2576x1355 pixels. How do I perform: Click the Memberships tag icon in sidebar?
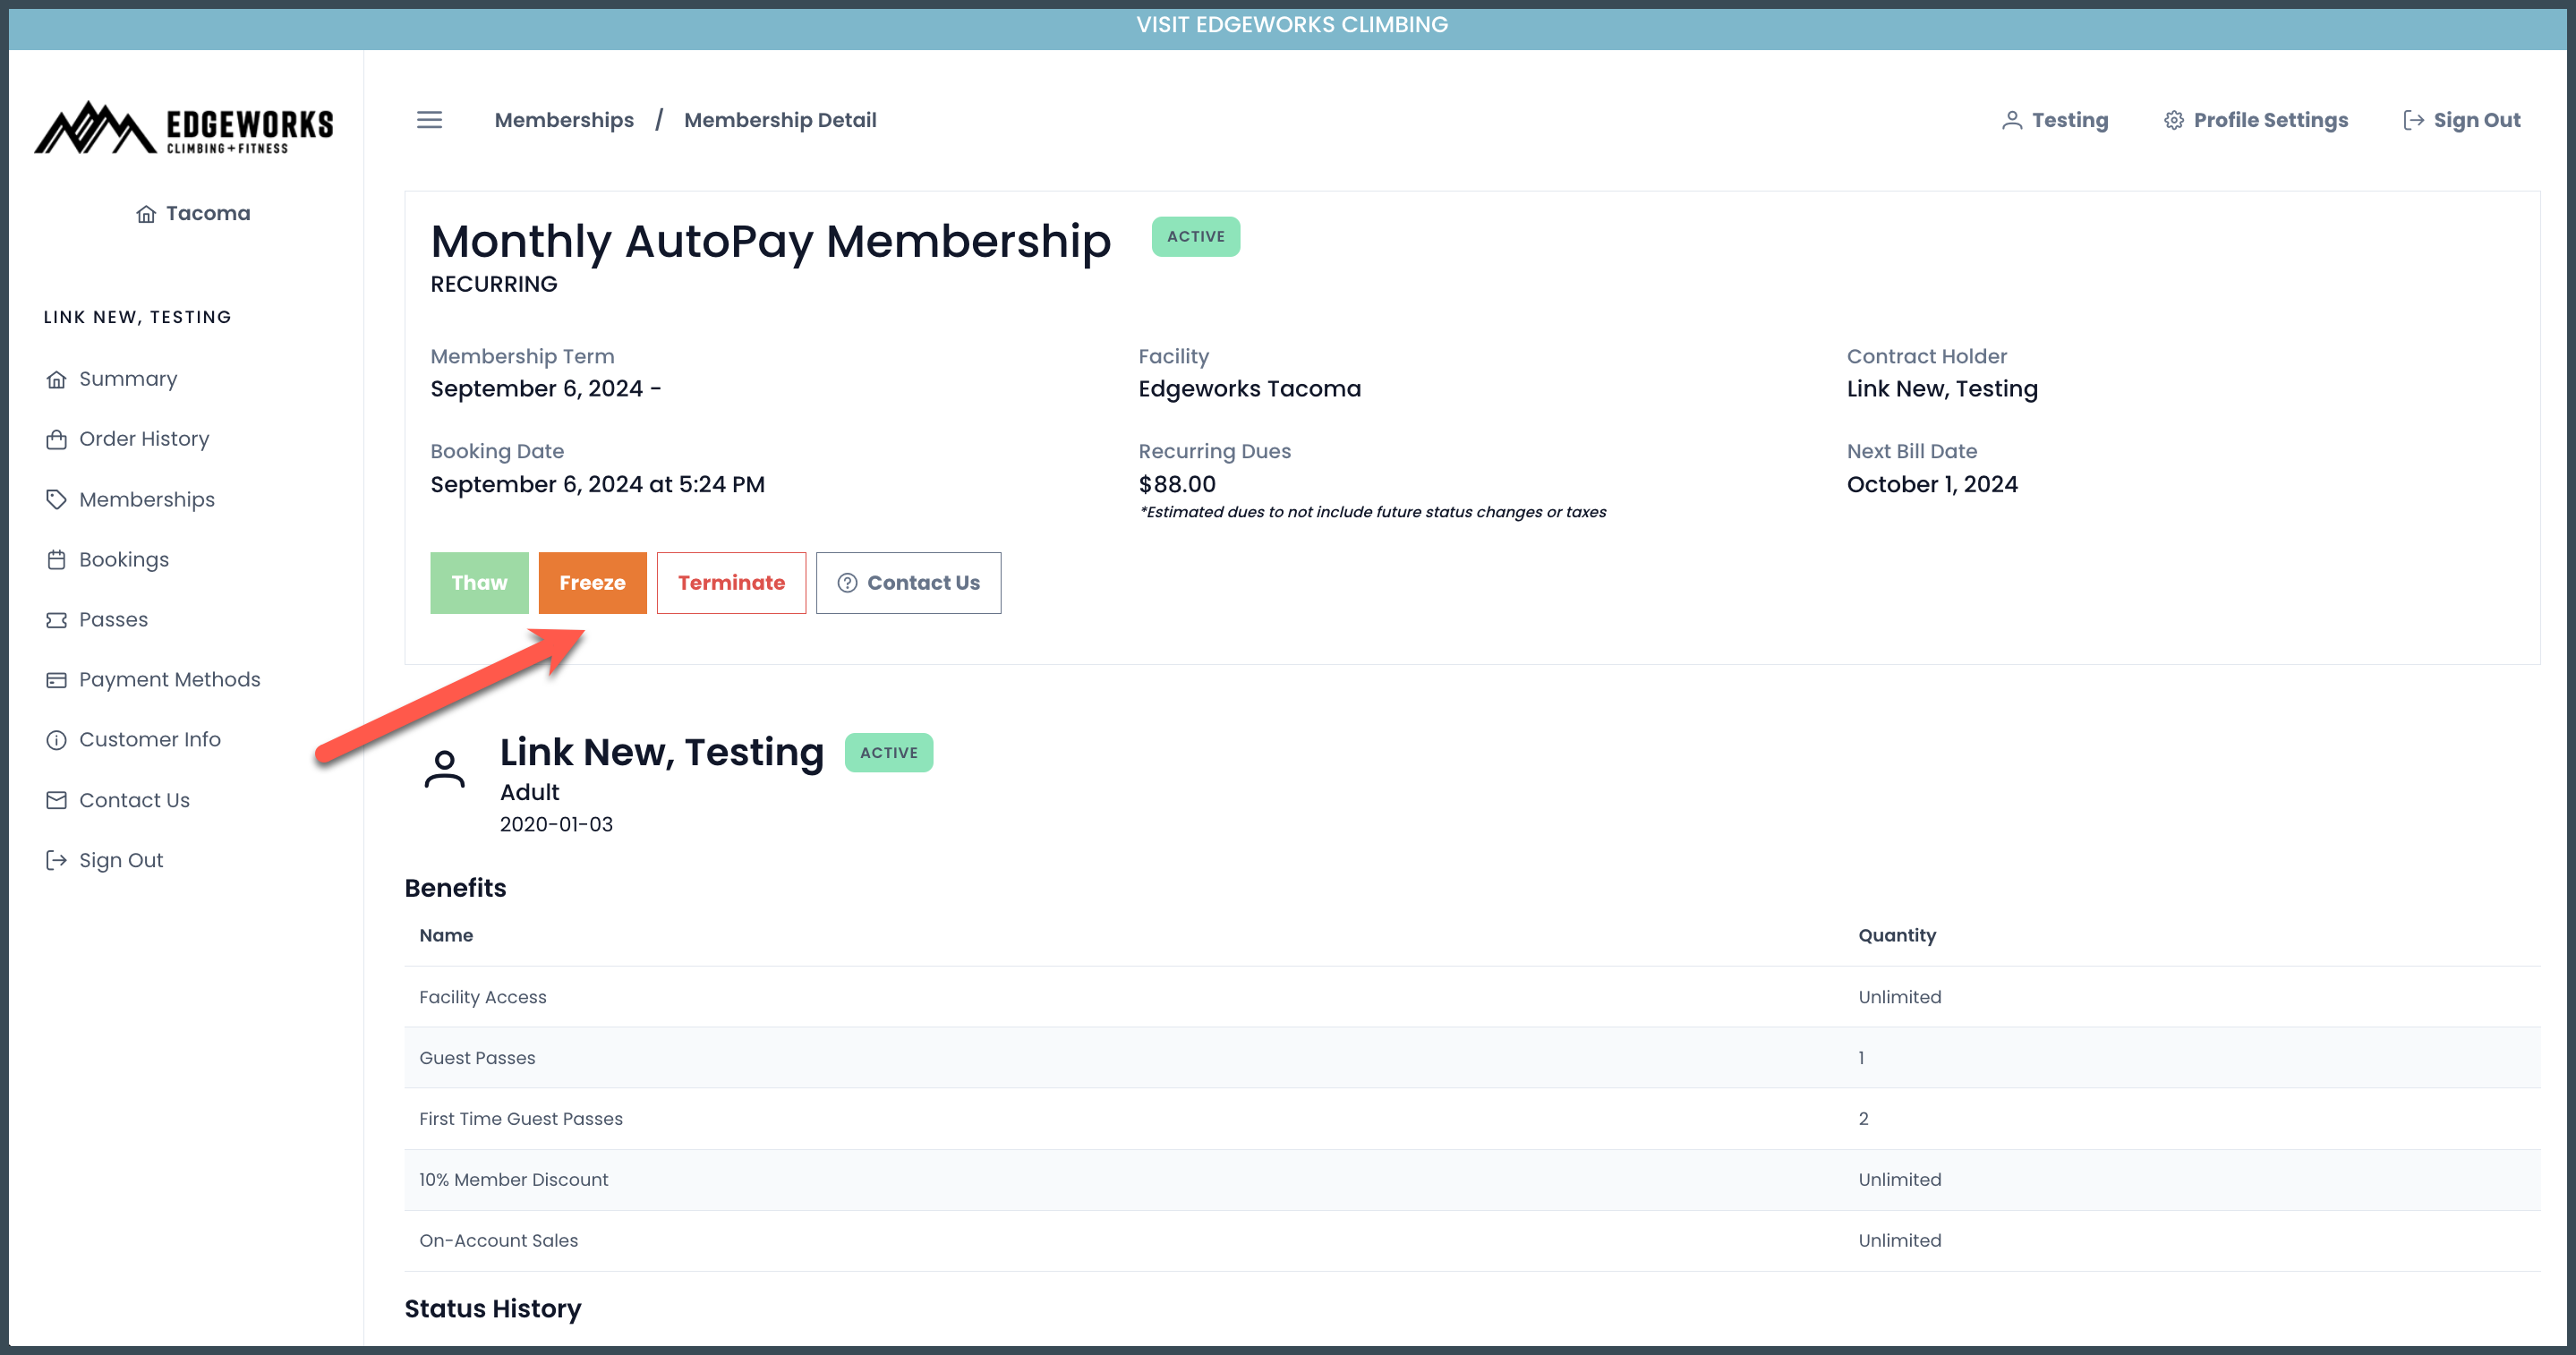pyautogui.click(x=56, y=499)
